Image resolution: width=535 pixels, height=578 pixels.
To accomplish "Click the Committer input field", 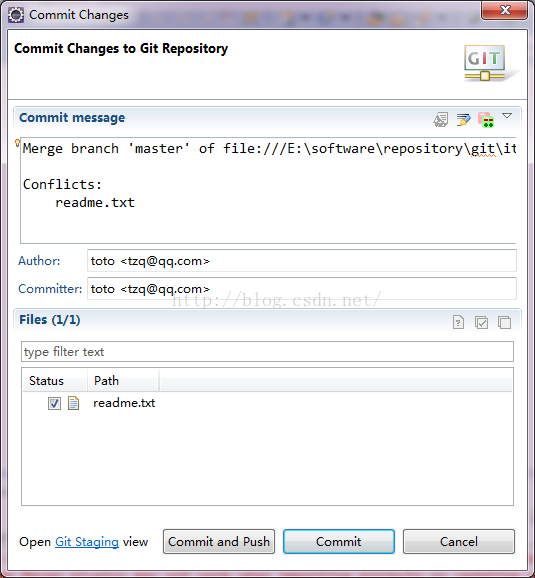I will [x=302, y=289].
